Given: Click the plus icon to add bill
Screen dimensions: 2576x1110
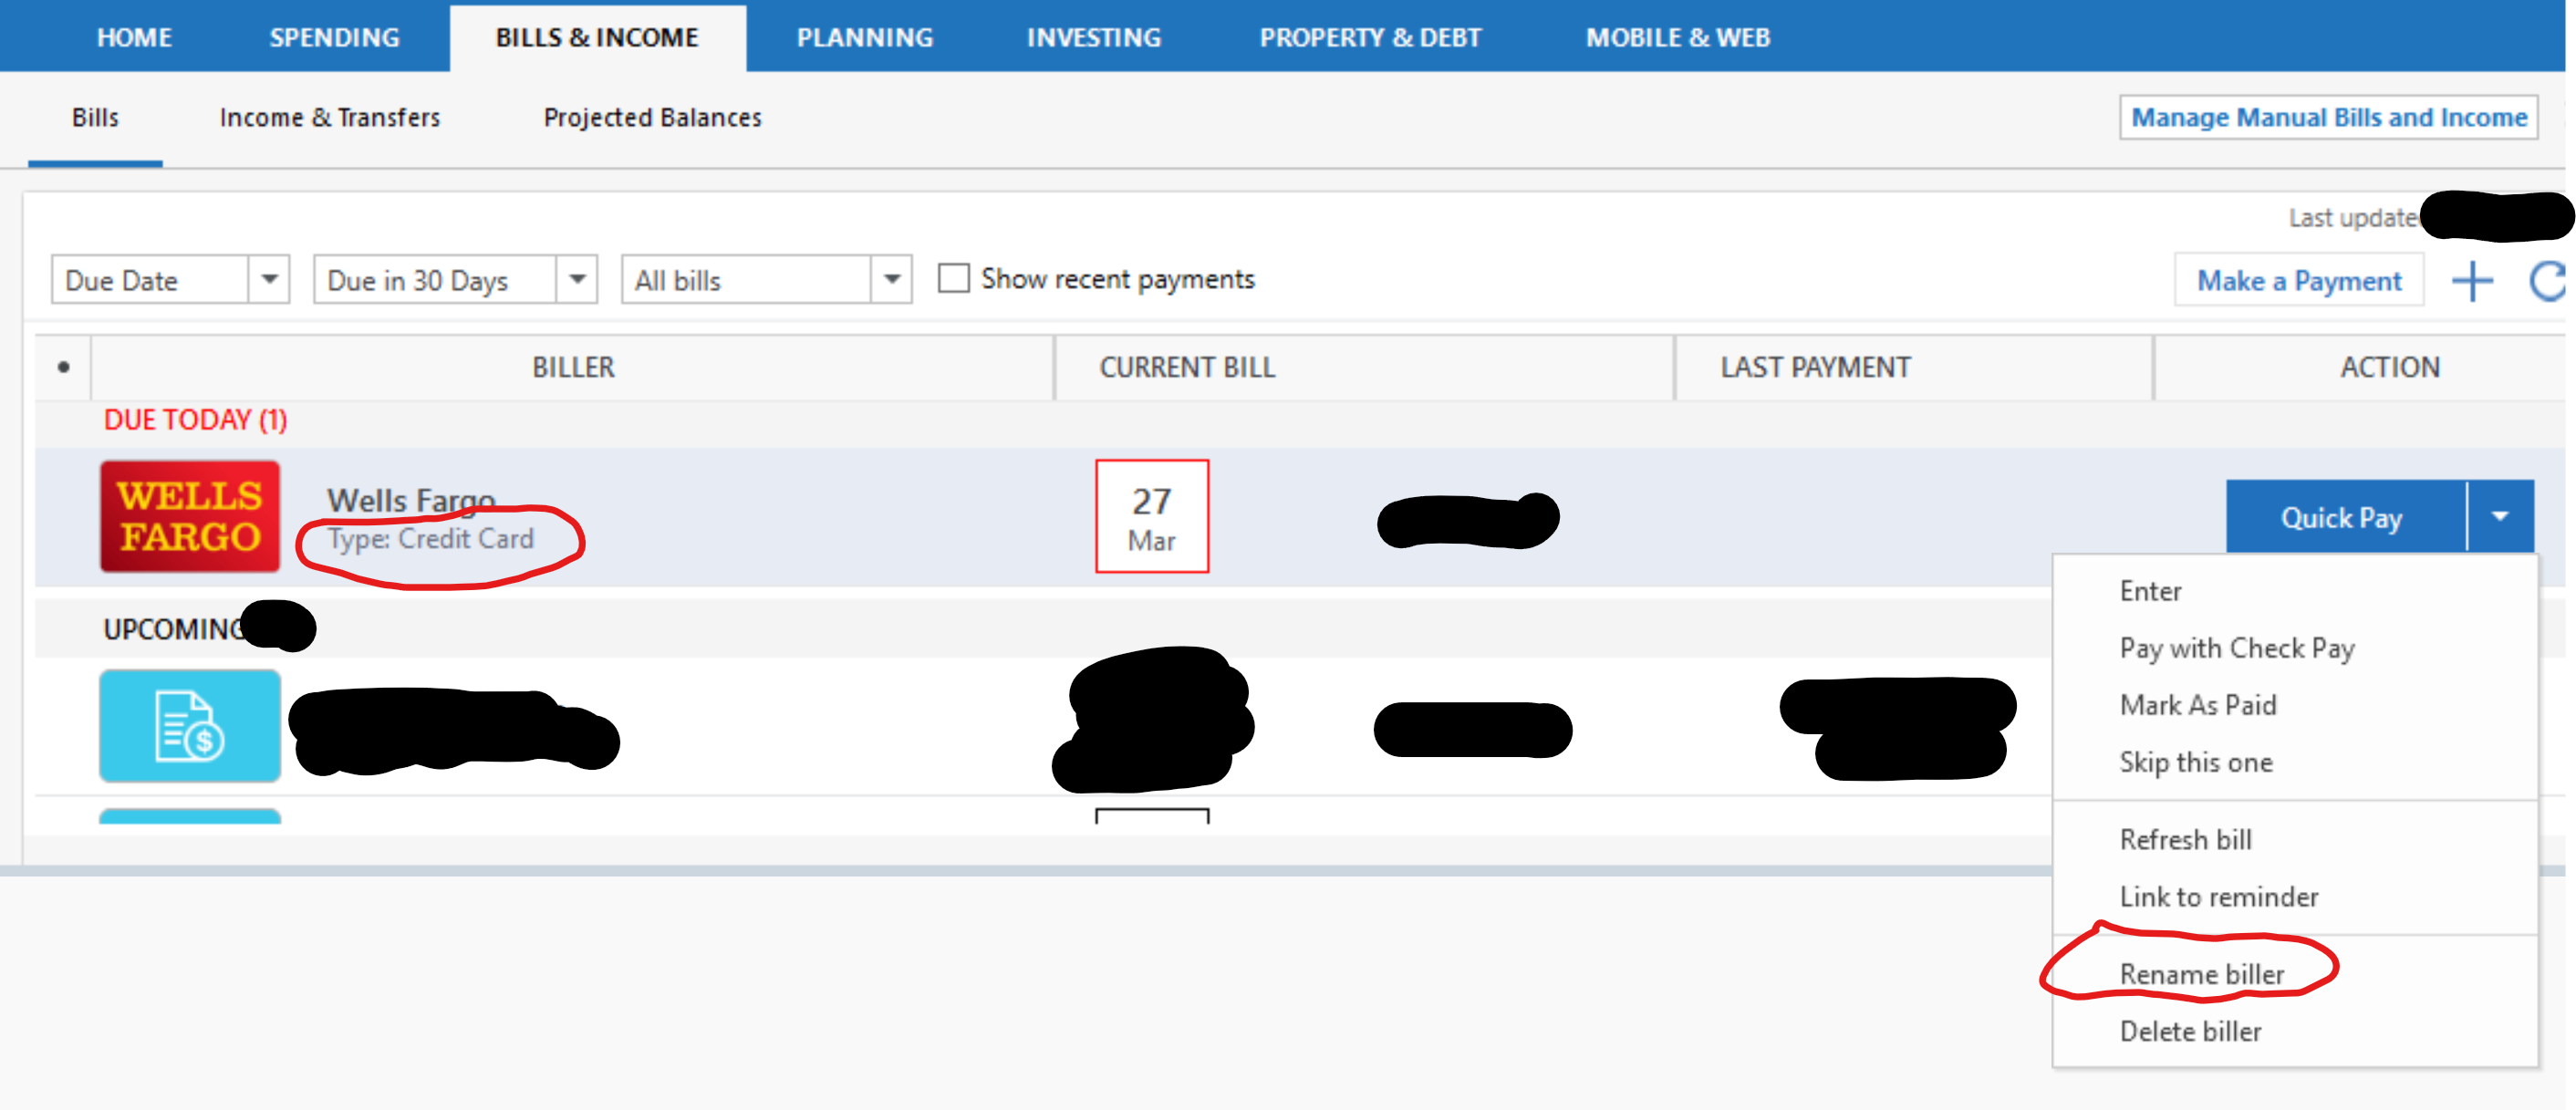Looking at the screenshot, I should pos(2471,281).
